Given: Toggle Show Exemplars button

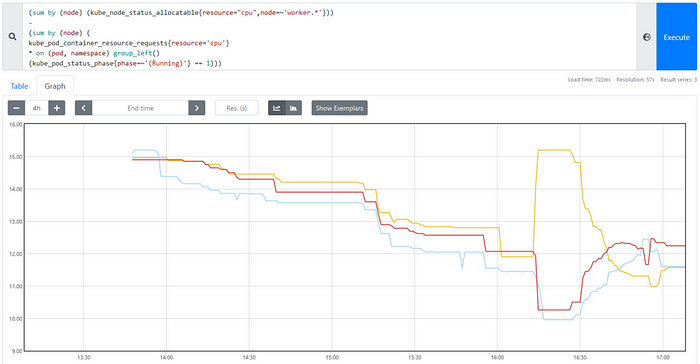Looking at the screenshot, I should 339,108.
